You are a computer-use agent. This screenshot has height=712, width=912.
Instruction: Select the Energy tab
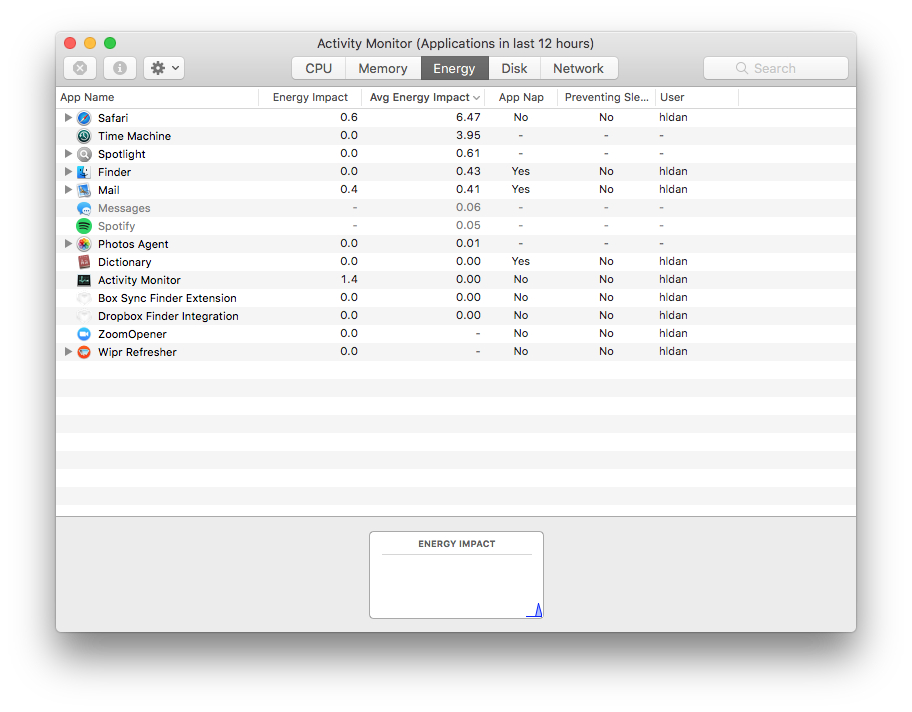[x=454, y=68]
